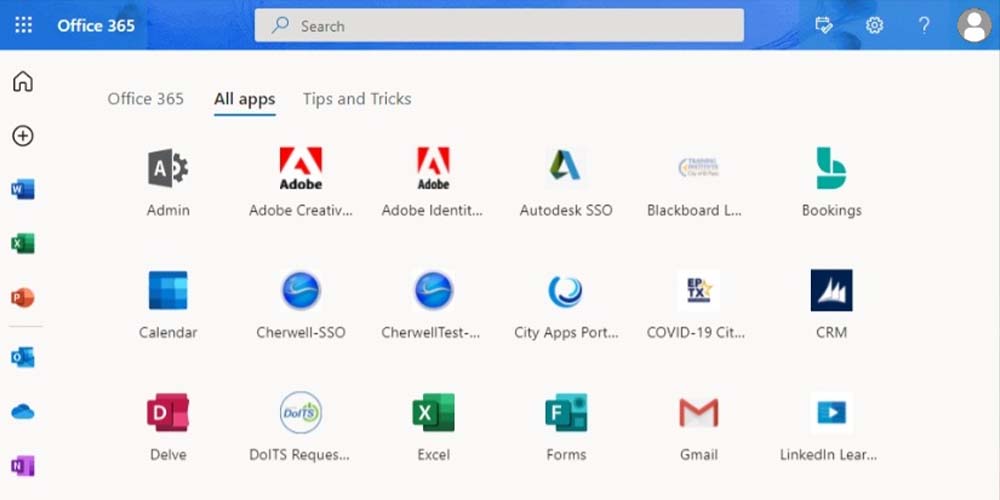Open DoITS Request app icon
The height and width of the screenshot is (500, 1000).
click(x=301, y=413)
